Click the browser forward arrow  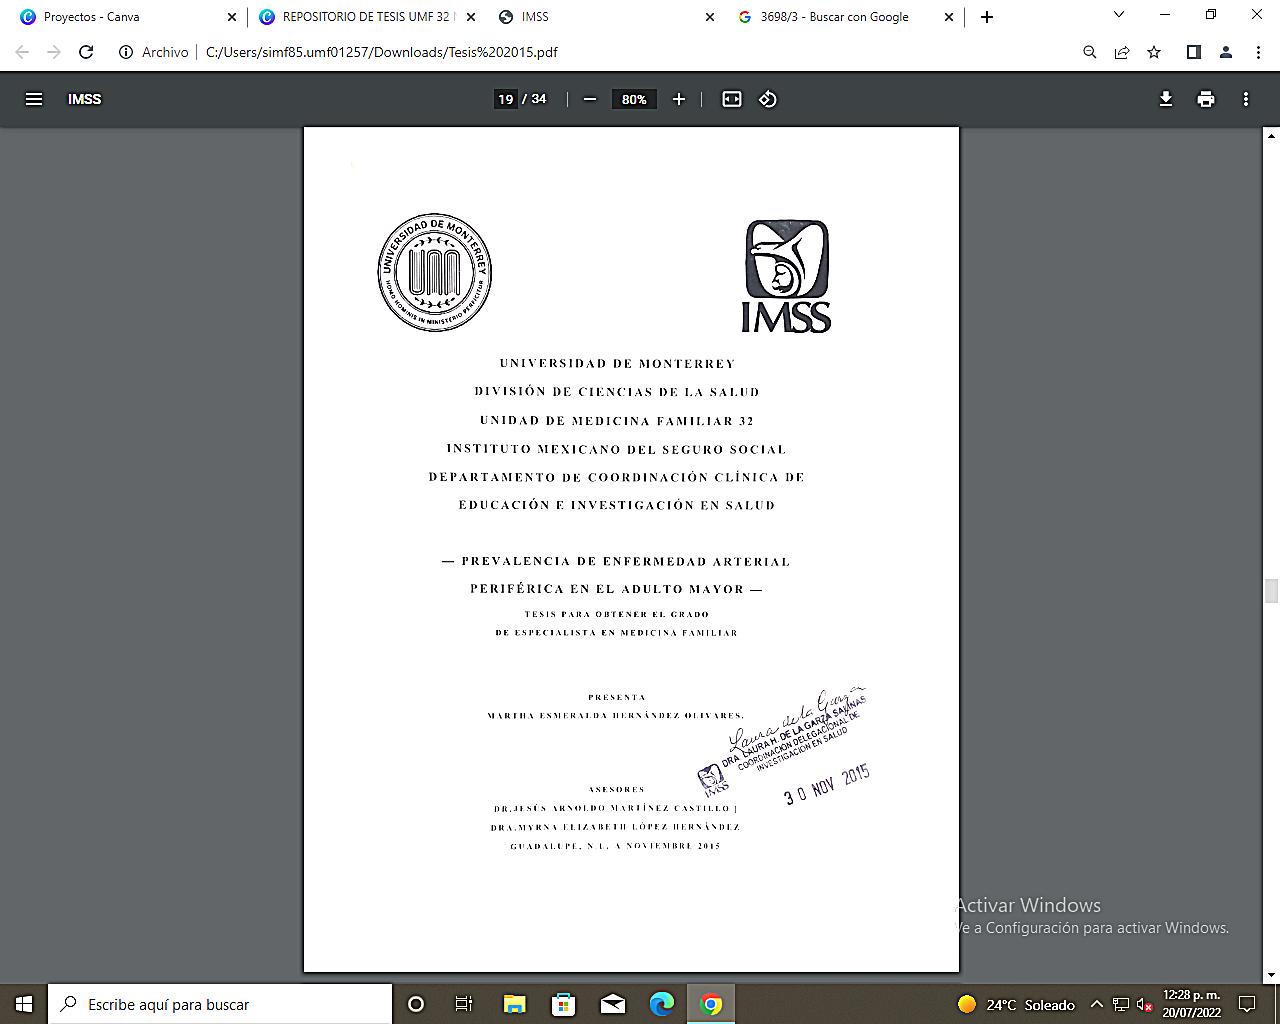click(54, 52)
